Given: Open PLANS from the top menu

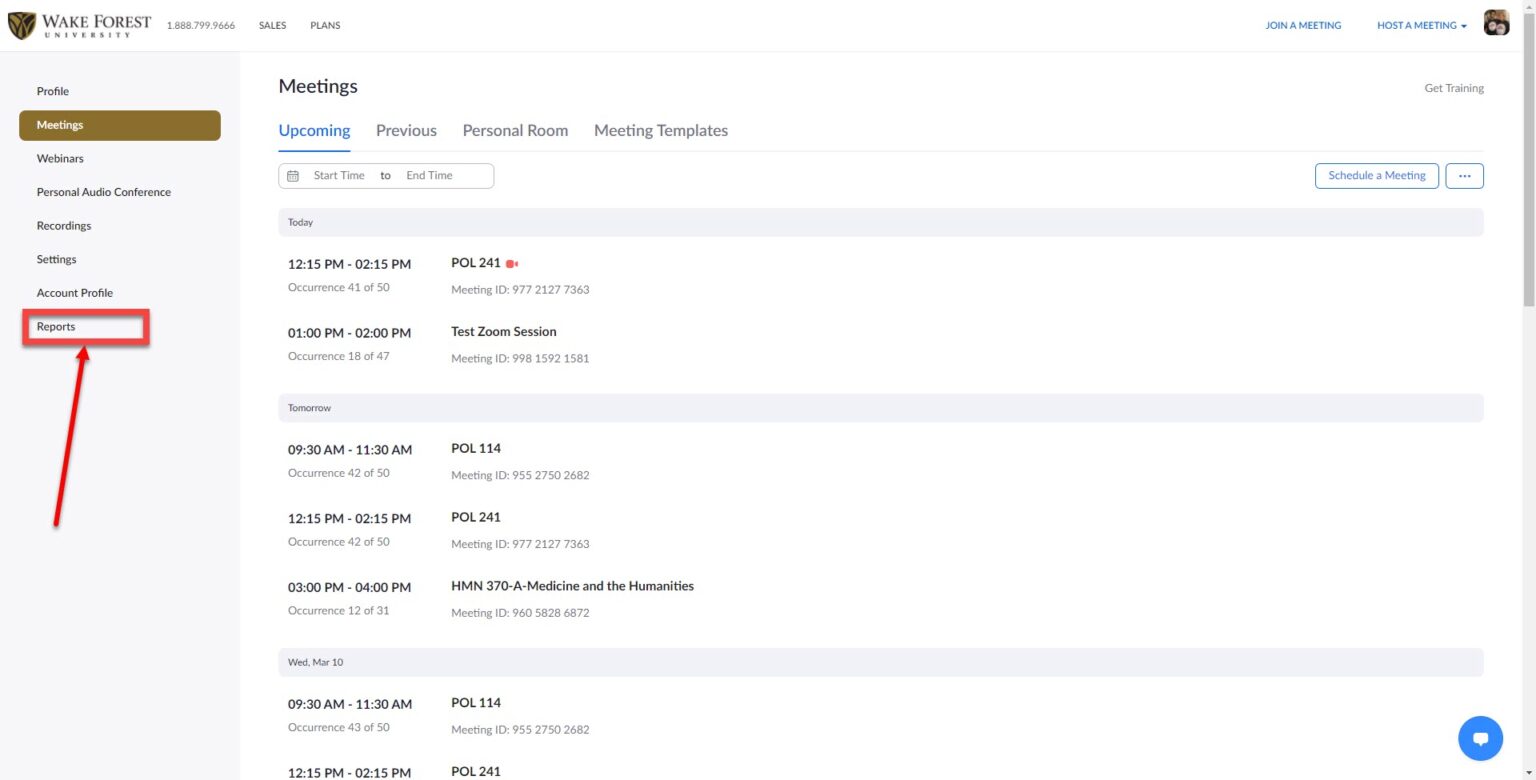Looking at the screenshot, I should coord(325,25).
